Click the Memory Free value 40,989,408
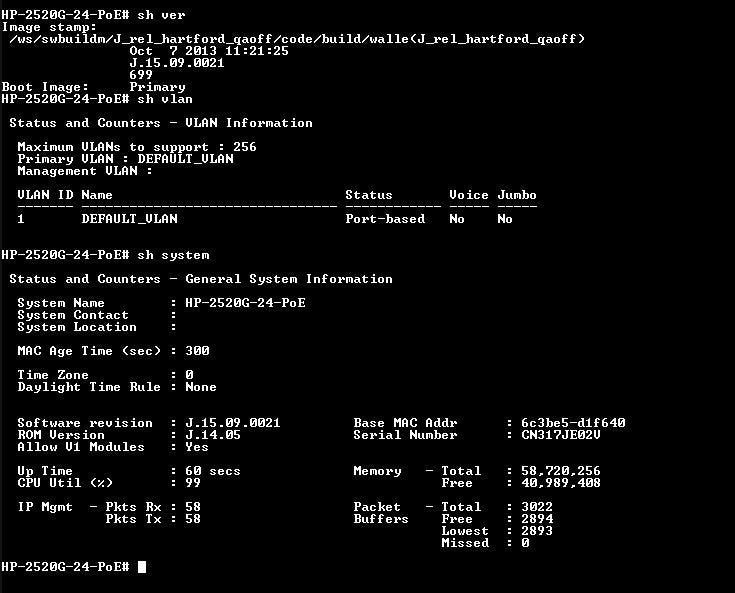Screen dimensions: 735x593 561,483
